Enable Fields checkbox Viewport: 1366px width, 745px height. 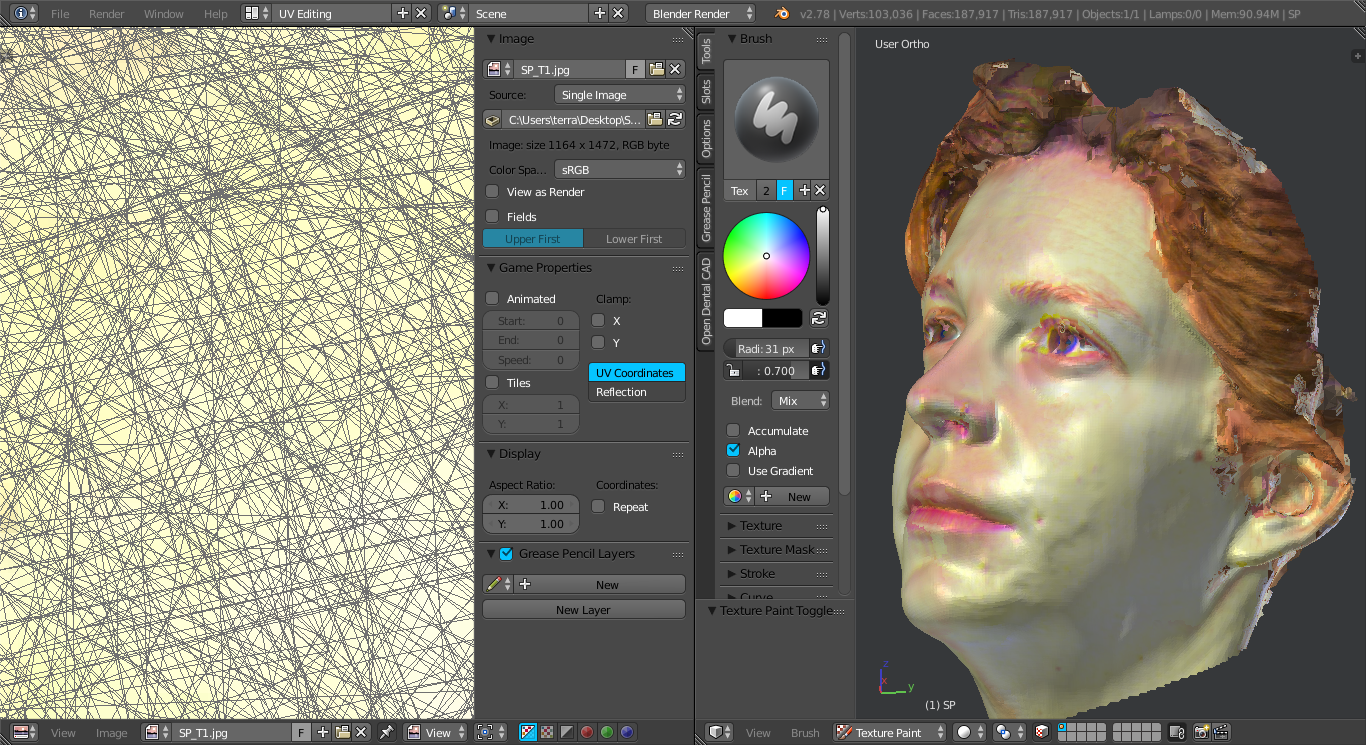pos(492,216)
